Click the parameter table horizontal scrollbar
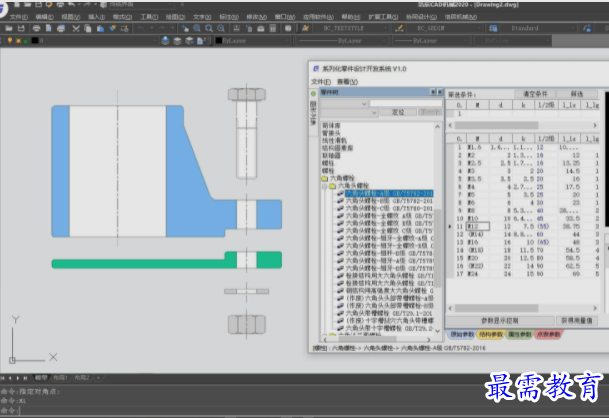 pos(522,308)
